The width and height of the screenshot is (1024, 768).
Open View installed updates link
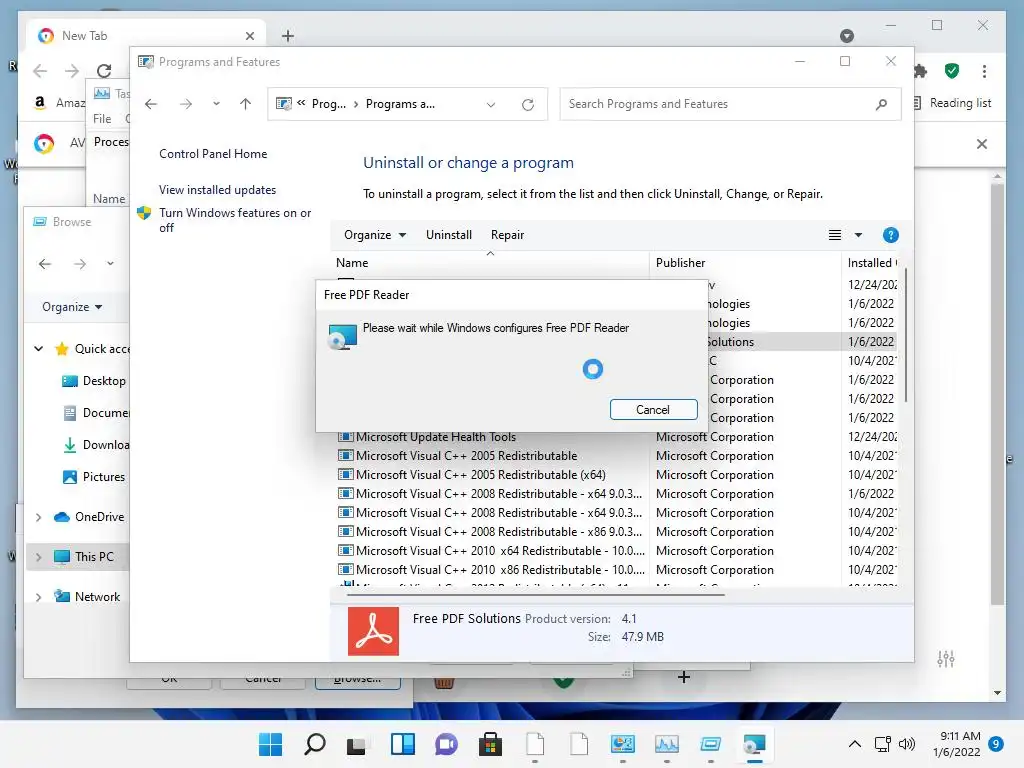(217, 189)
